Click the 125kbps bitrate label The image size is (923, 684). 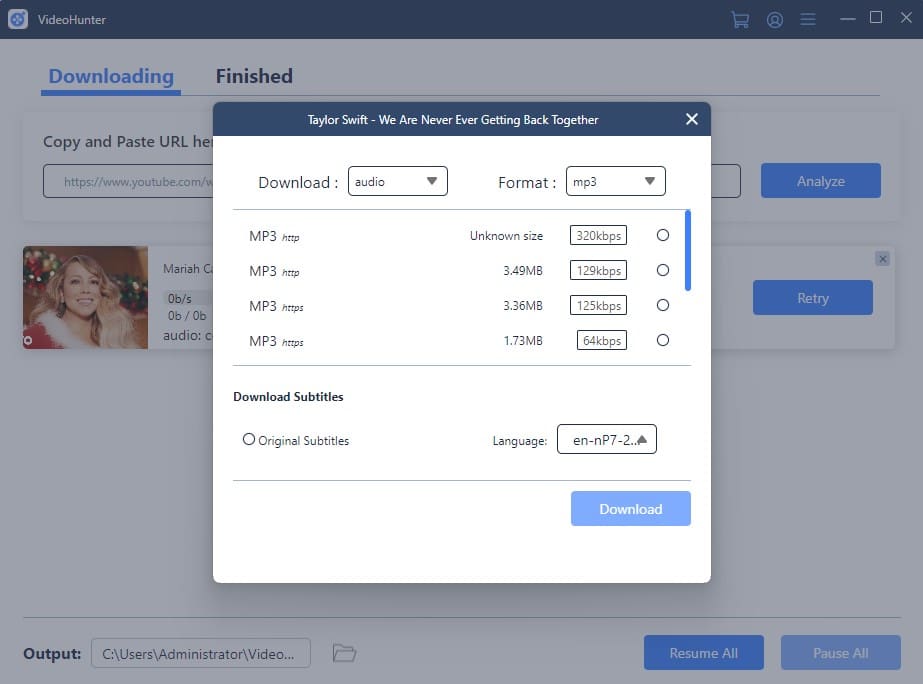pos(598,306)
